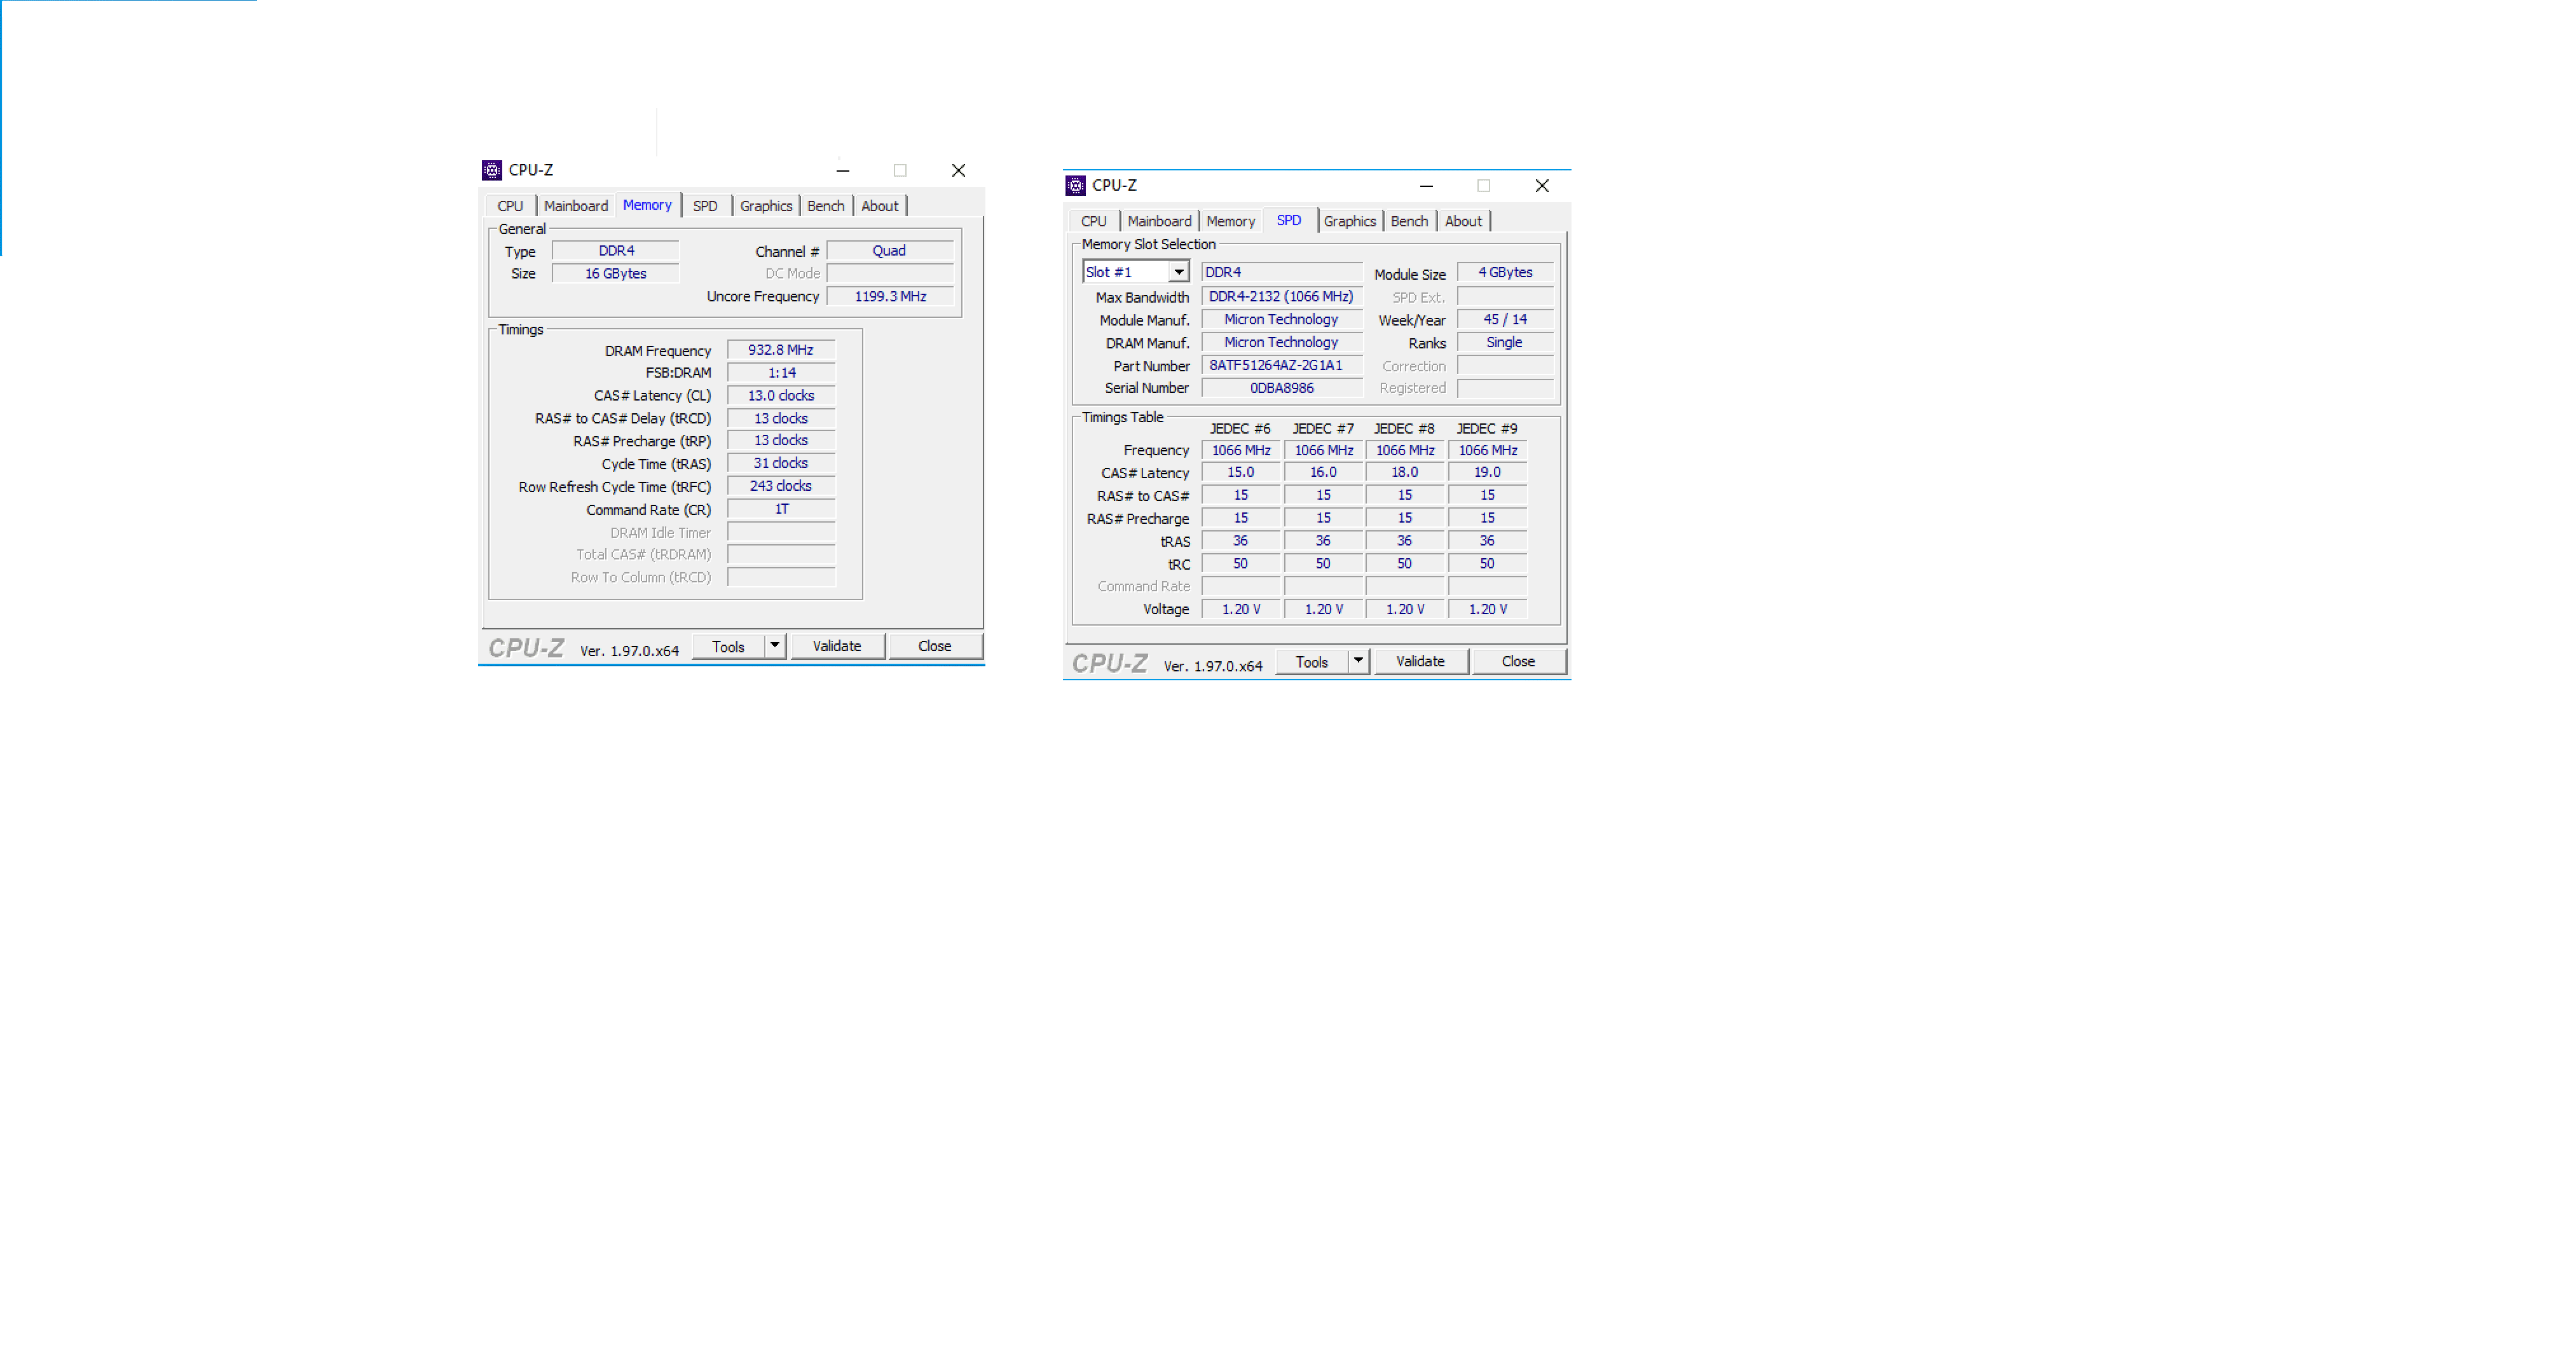The width and height of the screenshot is (2576, 1358).
Task: Click Tools button in left CPU-Z window
Action: click(x=728, y=647)
